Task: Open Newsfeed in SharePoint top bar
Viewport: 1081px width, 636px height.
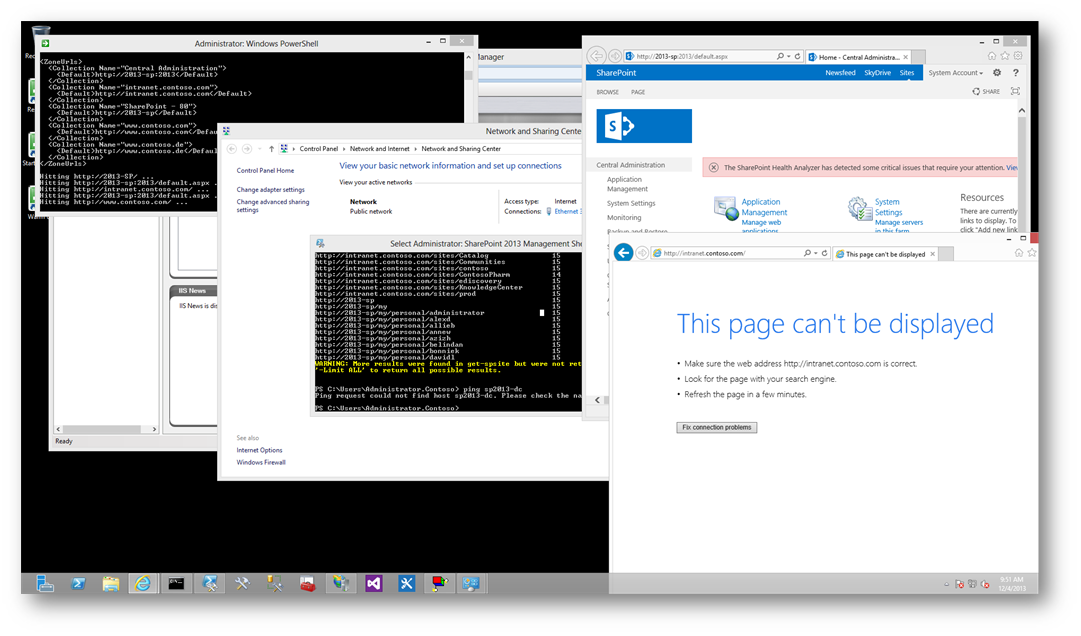Action: click(840, 72)
